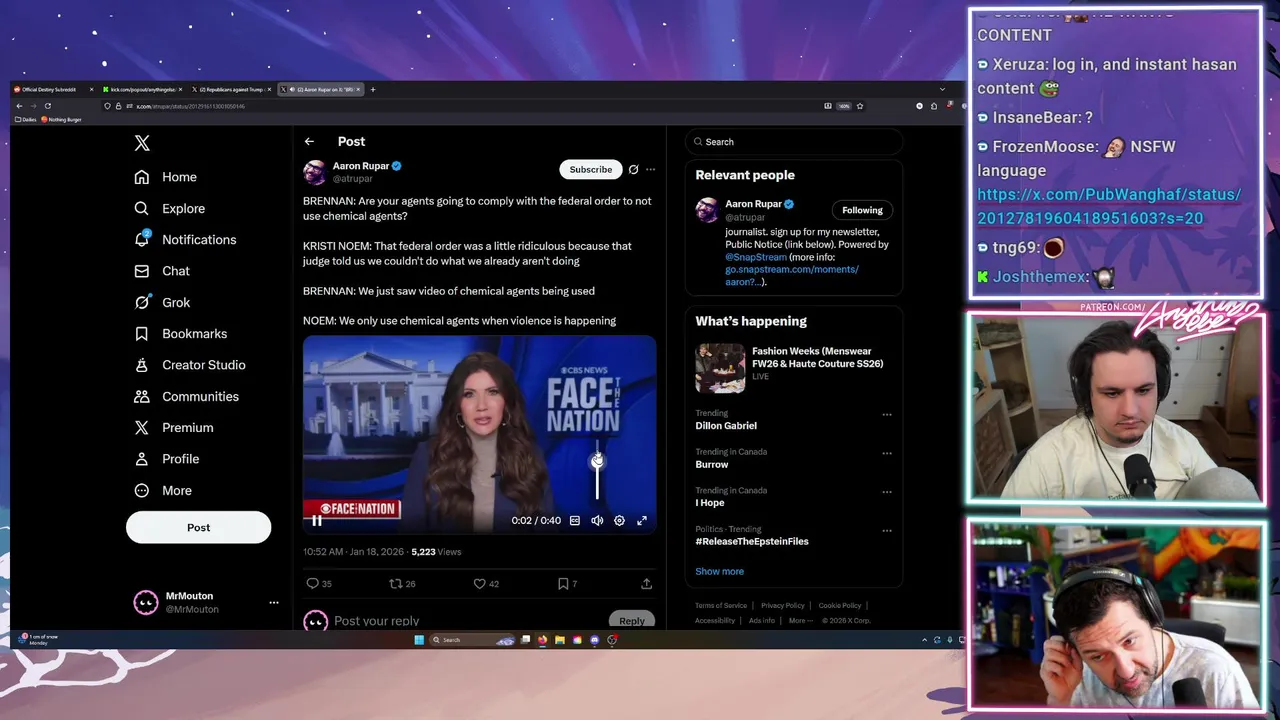
Task: Reload the page in browser
Action: pos(47,106)
